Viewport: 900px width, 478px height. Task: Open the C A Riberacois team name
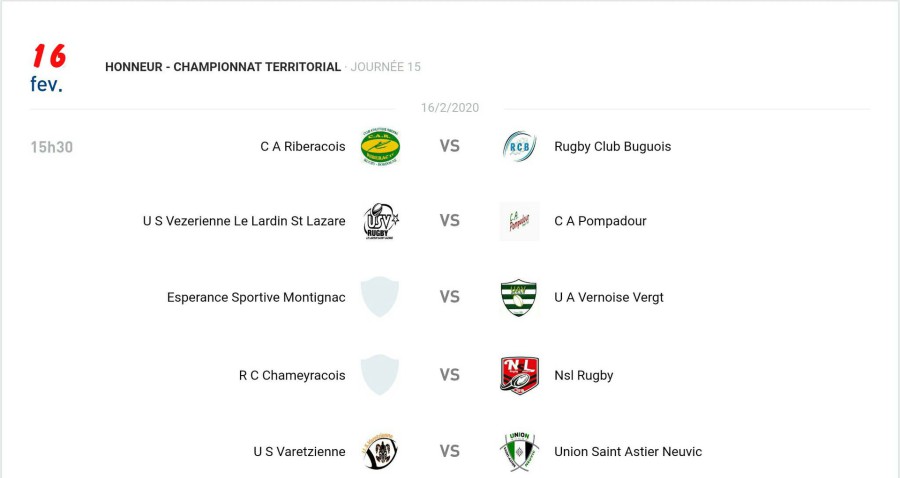[302, 147]
